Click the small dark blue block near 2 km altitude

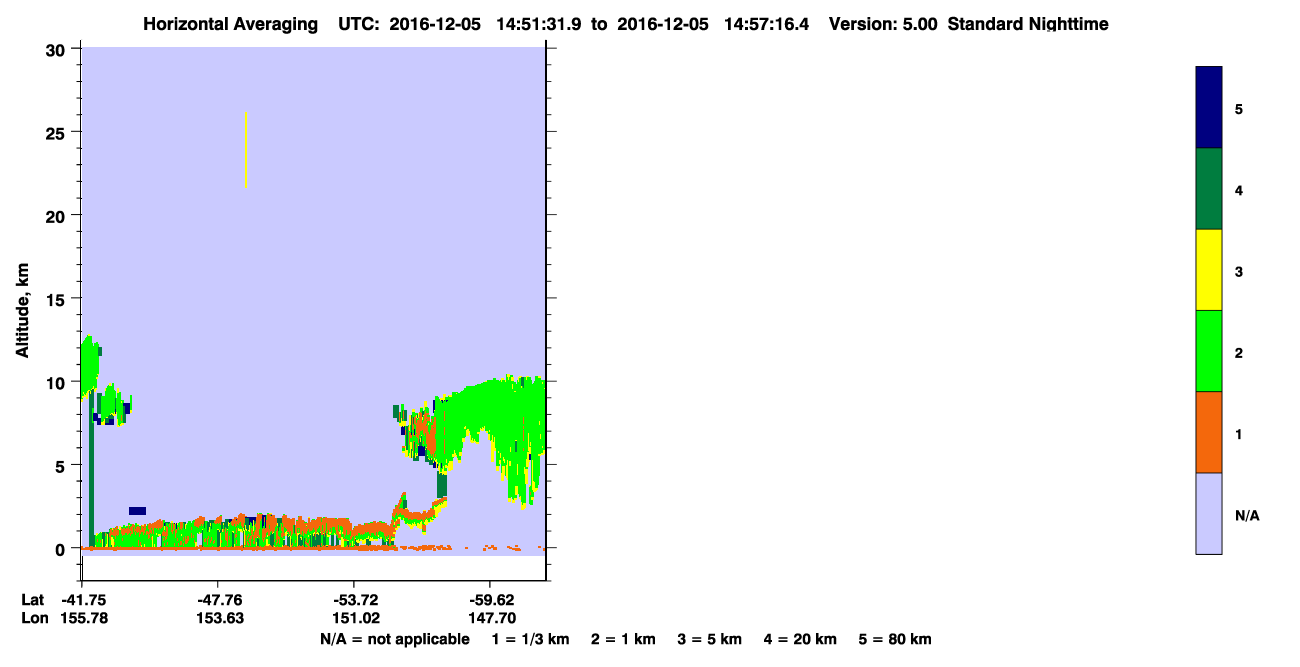[137, 511]
